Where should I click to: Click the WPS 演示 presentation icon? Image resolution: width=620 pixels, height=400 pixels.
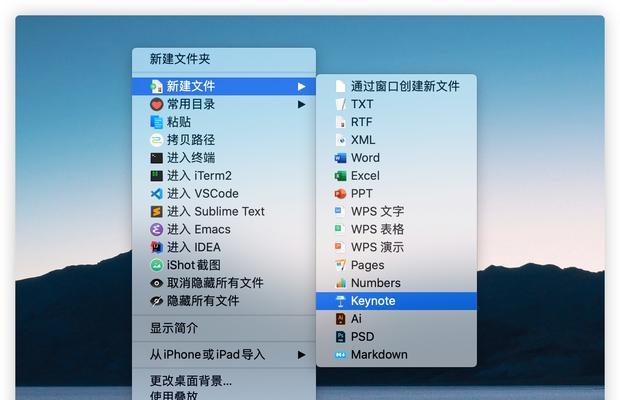pyautogui.click(x=339, y=247)
